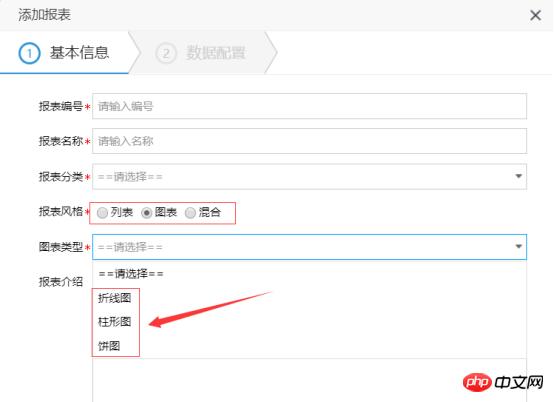
Task: Choose 折线图 from chart type list
Action: (x=309, y=298)
